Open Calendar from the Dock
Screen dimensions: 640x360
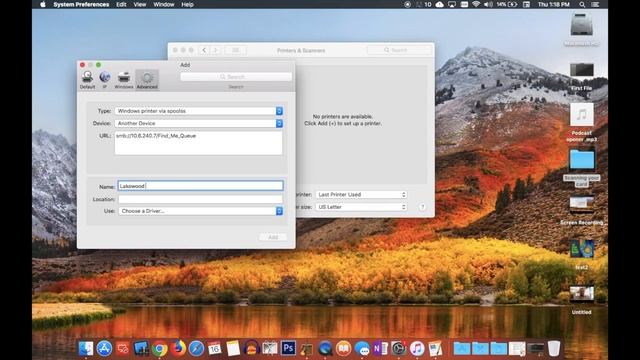coord(215,348)
